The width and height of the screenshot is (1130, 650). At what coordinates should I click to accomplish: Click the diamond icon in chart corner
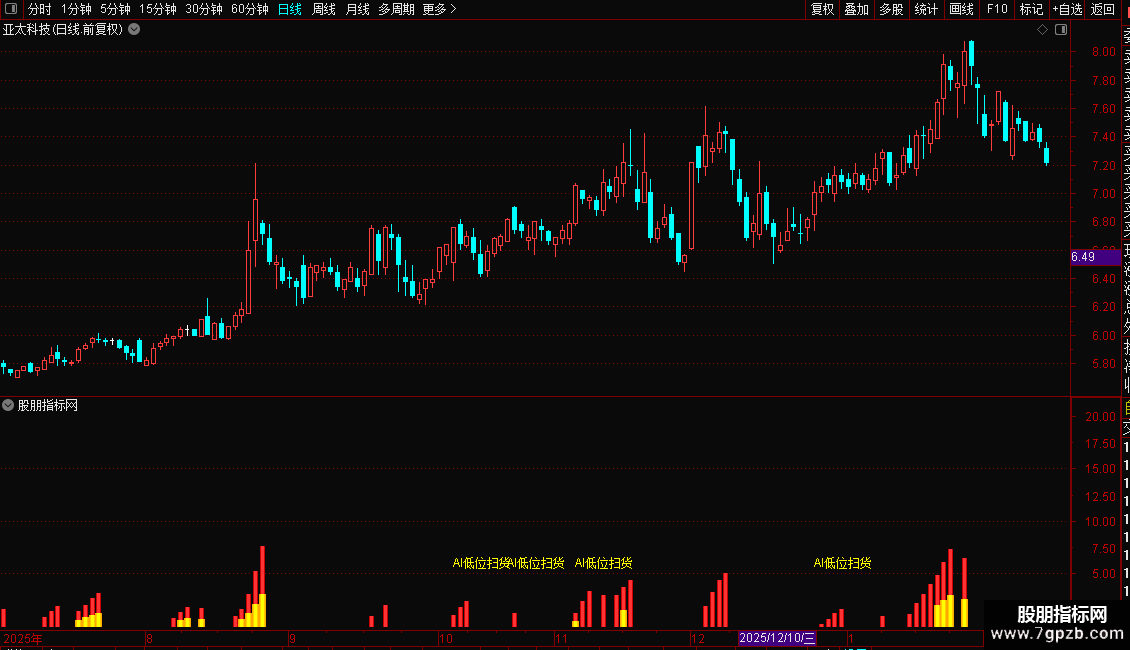[1042, 30]
